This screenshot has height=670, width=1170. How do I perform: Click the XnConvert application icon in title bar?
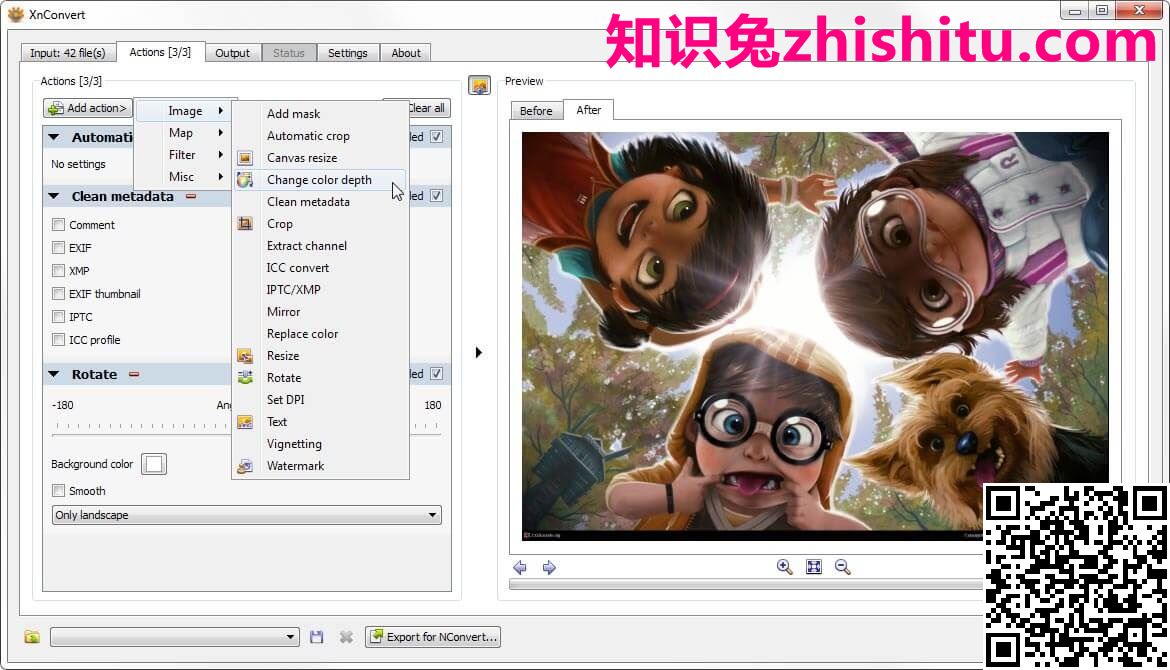15,14
